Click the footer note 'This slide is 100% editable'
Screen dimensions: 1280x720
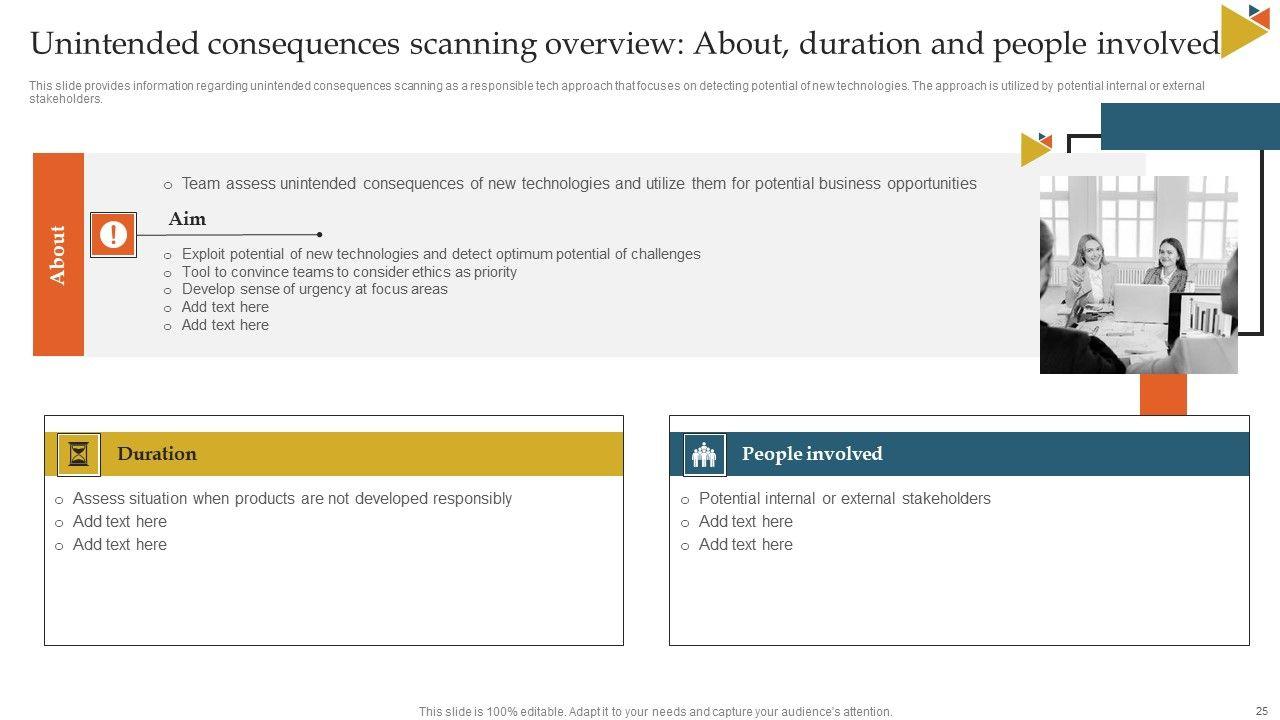[x=655, y=712]
